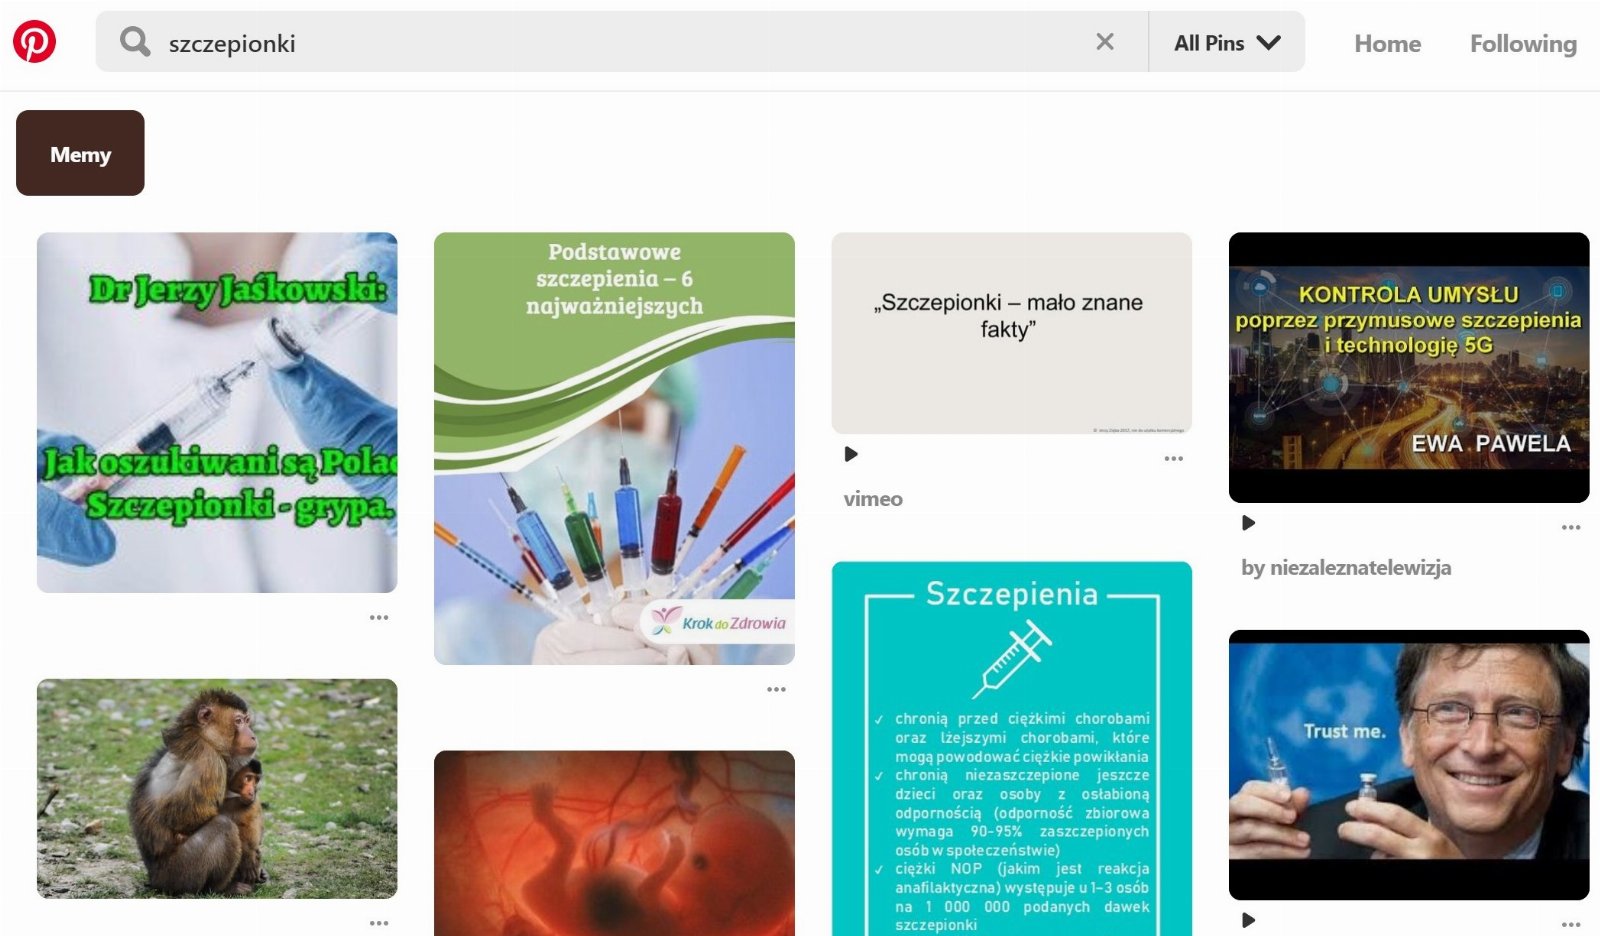Open more options under Dr Jerzy Jaśkowski pin
The height and width of the screenshot is (936, 1600).
(379, 617)
